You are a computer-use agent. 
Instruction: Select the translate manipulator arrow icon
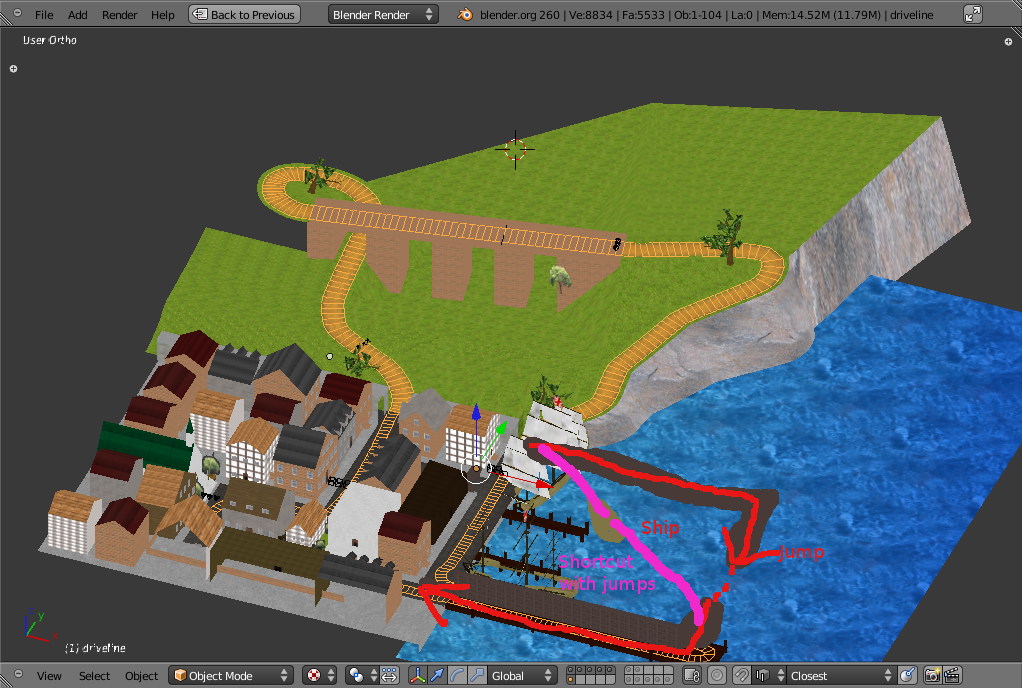tap(438, 676)
